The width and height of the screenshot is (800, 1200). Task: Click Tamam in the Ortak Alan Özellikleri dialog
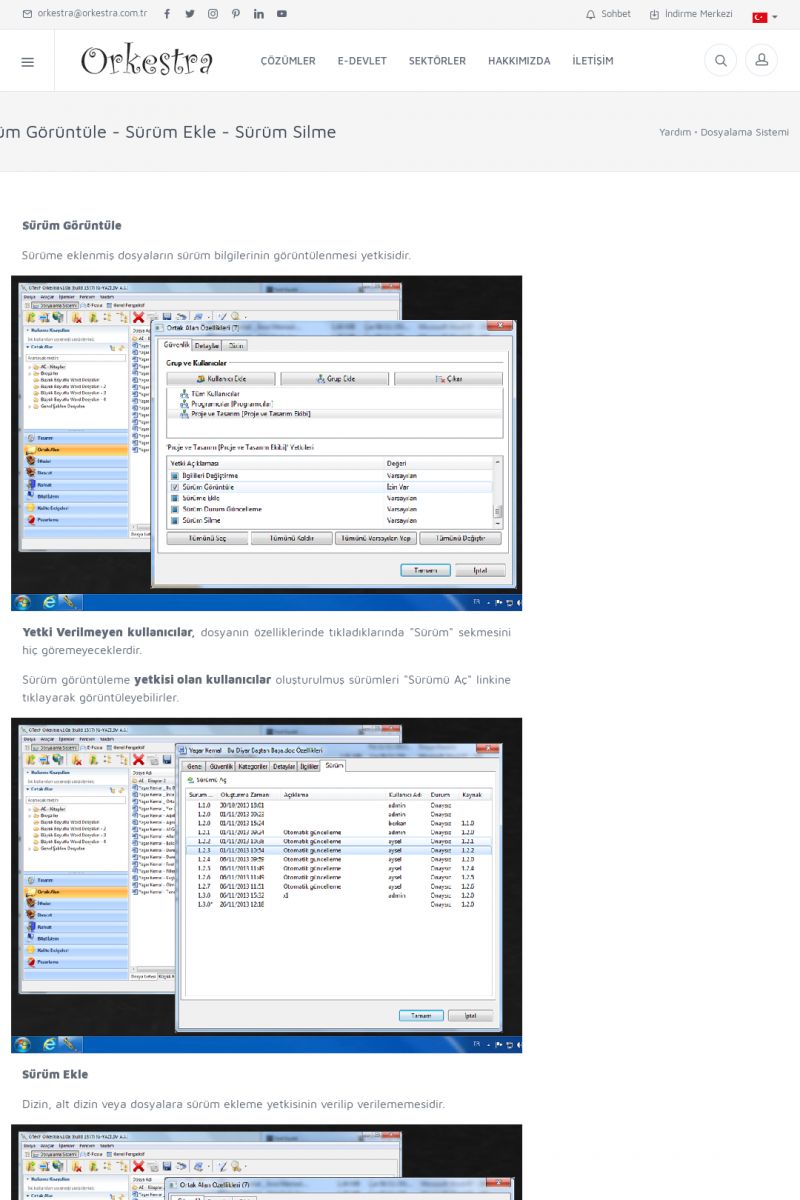[425, 570]
